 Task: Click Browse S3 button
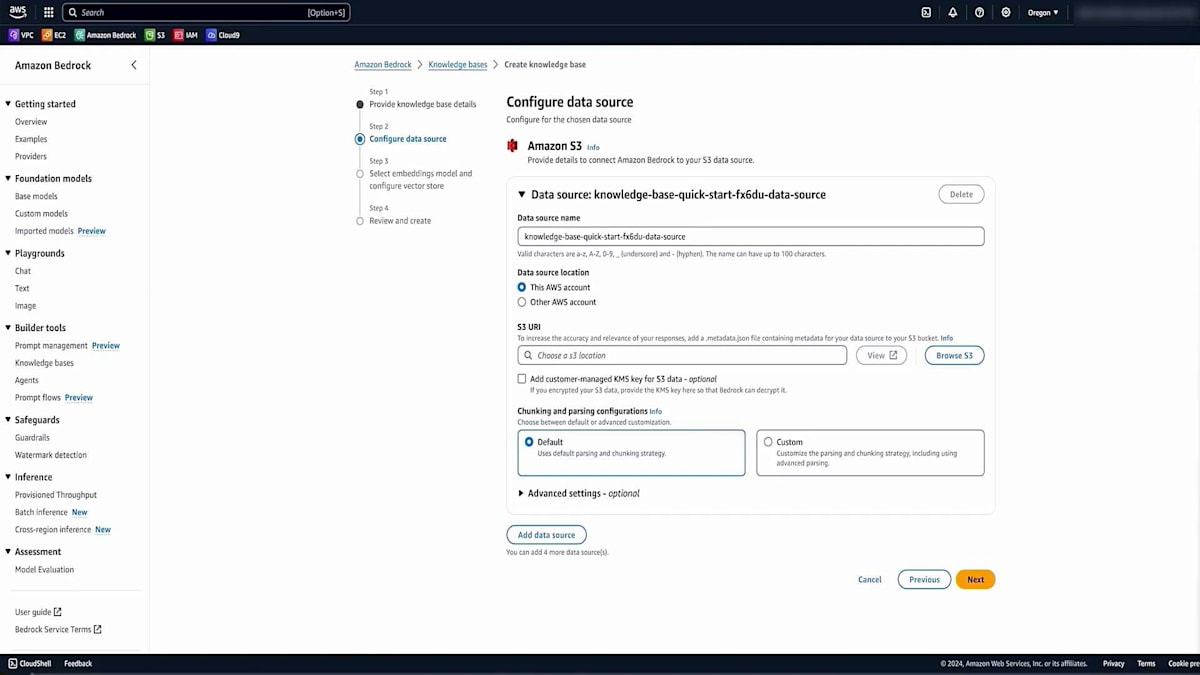[x=954, y=356]
